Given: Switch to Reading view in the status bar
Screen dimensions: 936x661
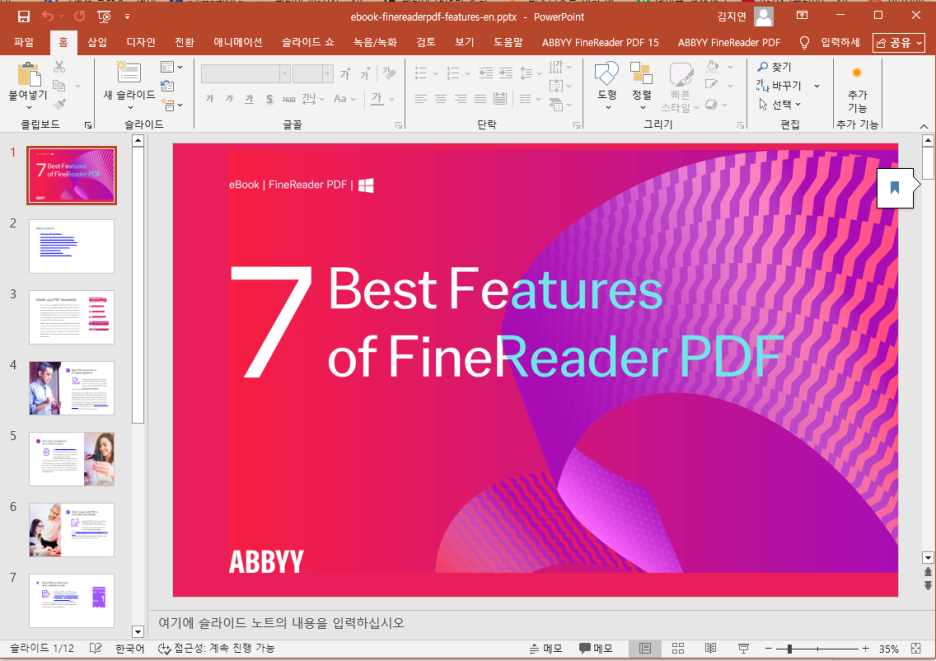Looking at the screenshot, I should pyautogui.click(x=710, y=648).
